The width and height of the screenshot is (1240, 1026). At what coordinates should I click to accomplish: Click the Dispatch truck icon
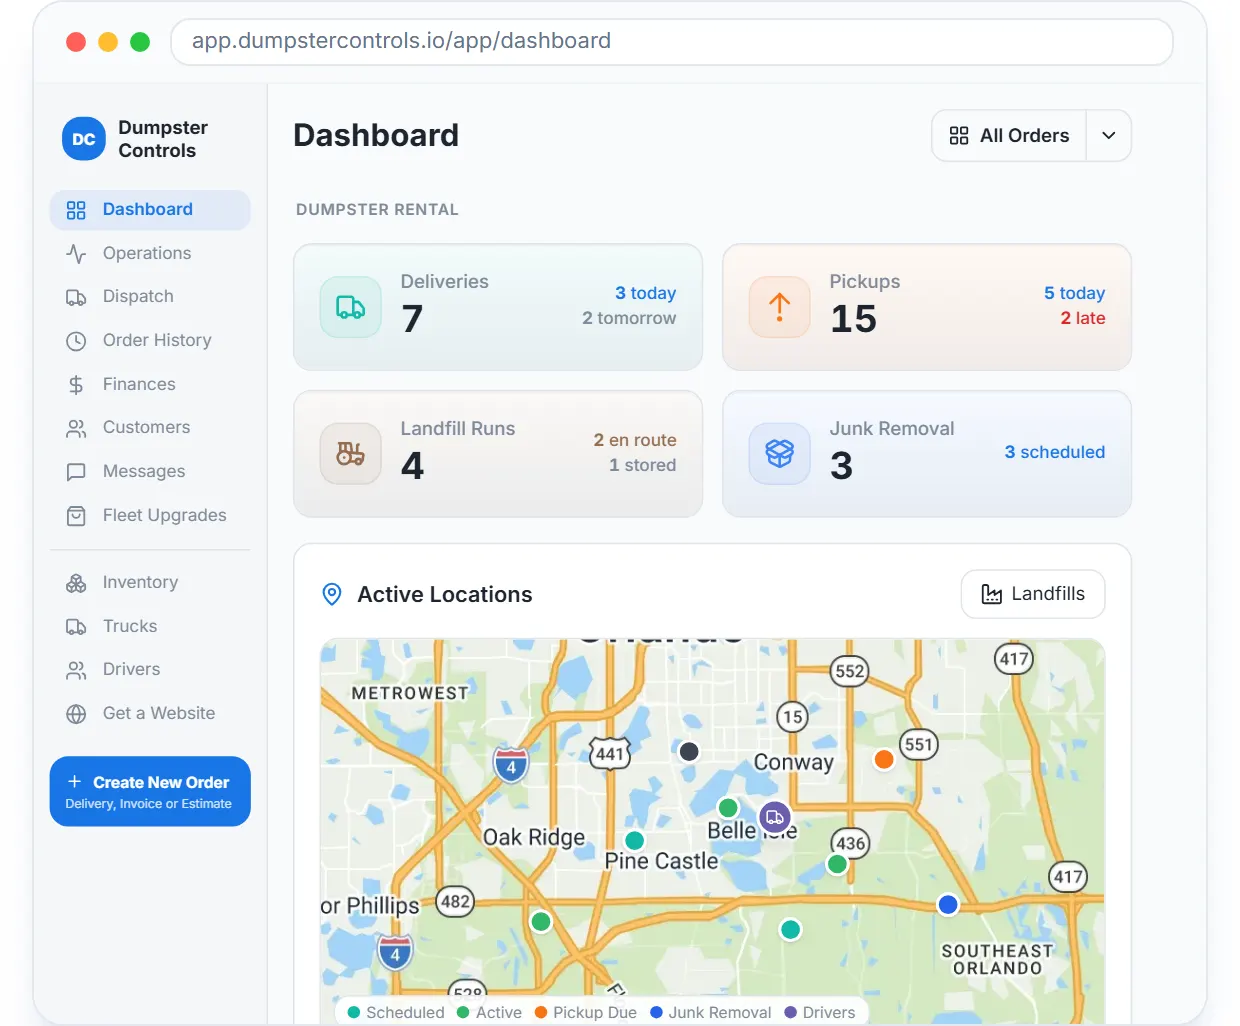tap(76, 297)
